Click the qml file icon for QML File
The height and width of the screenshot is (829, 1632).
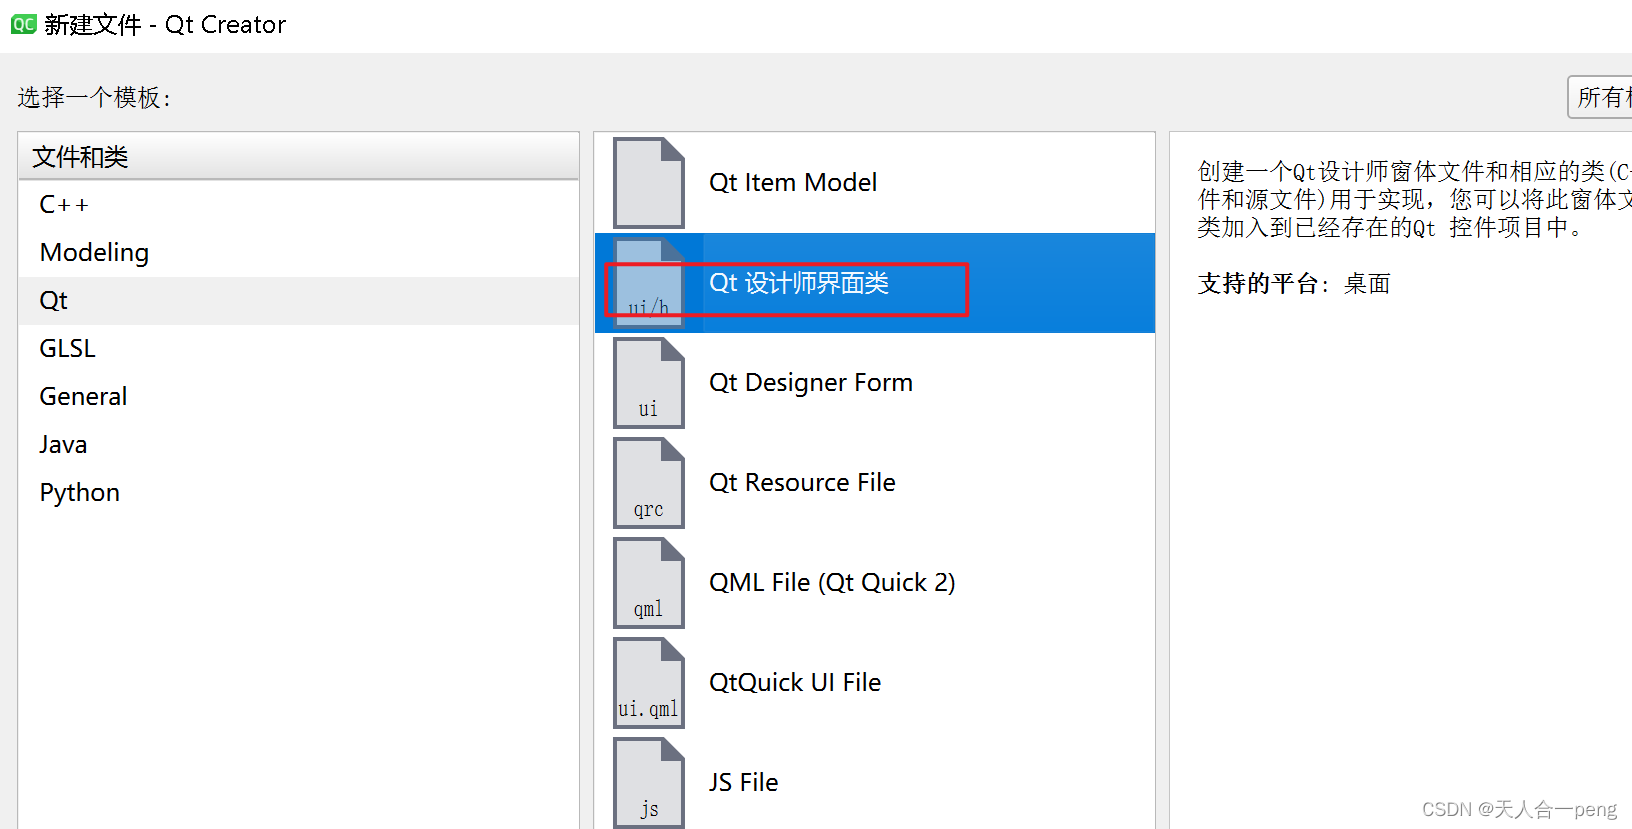(x=649, y=583)
